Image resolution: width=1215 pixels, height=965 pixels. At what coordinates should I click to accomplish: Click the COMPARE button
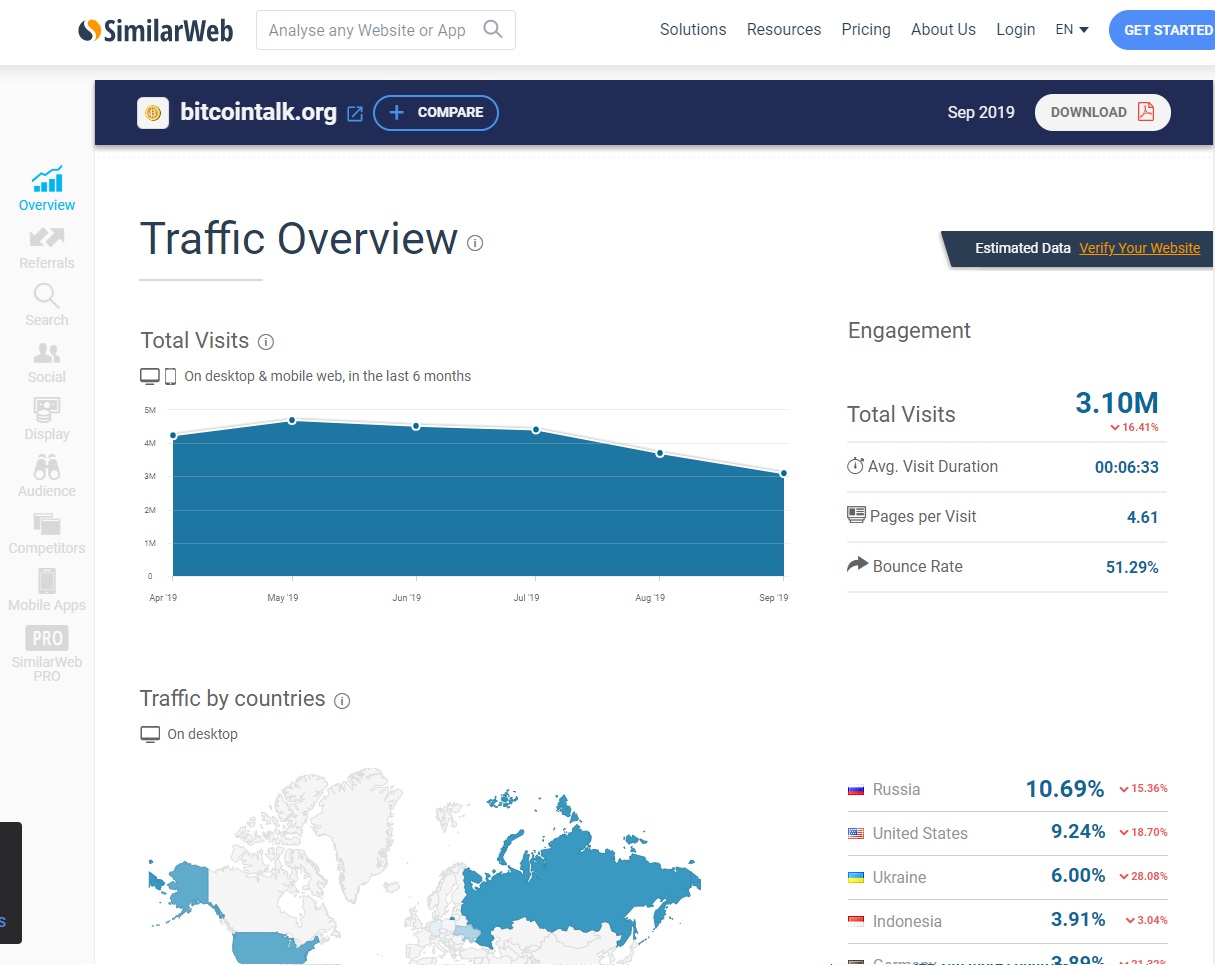(436, 113)
